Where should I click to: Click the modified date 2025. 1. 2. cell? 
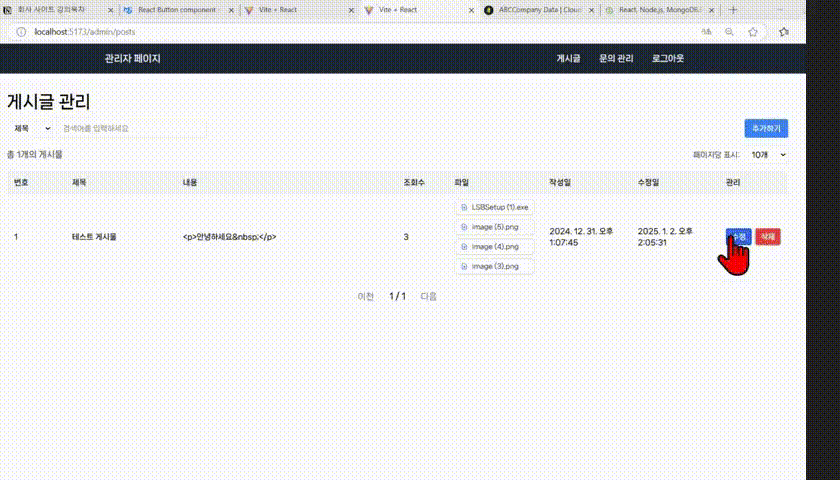coord(665,237)
